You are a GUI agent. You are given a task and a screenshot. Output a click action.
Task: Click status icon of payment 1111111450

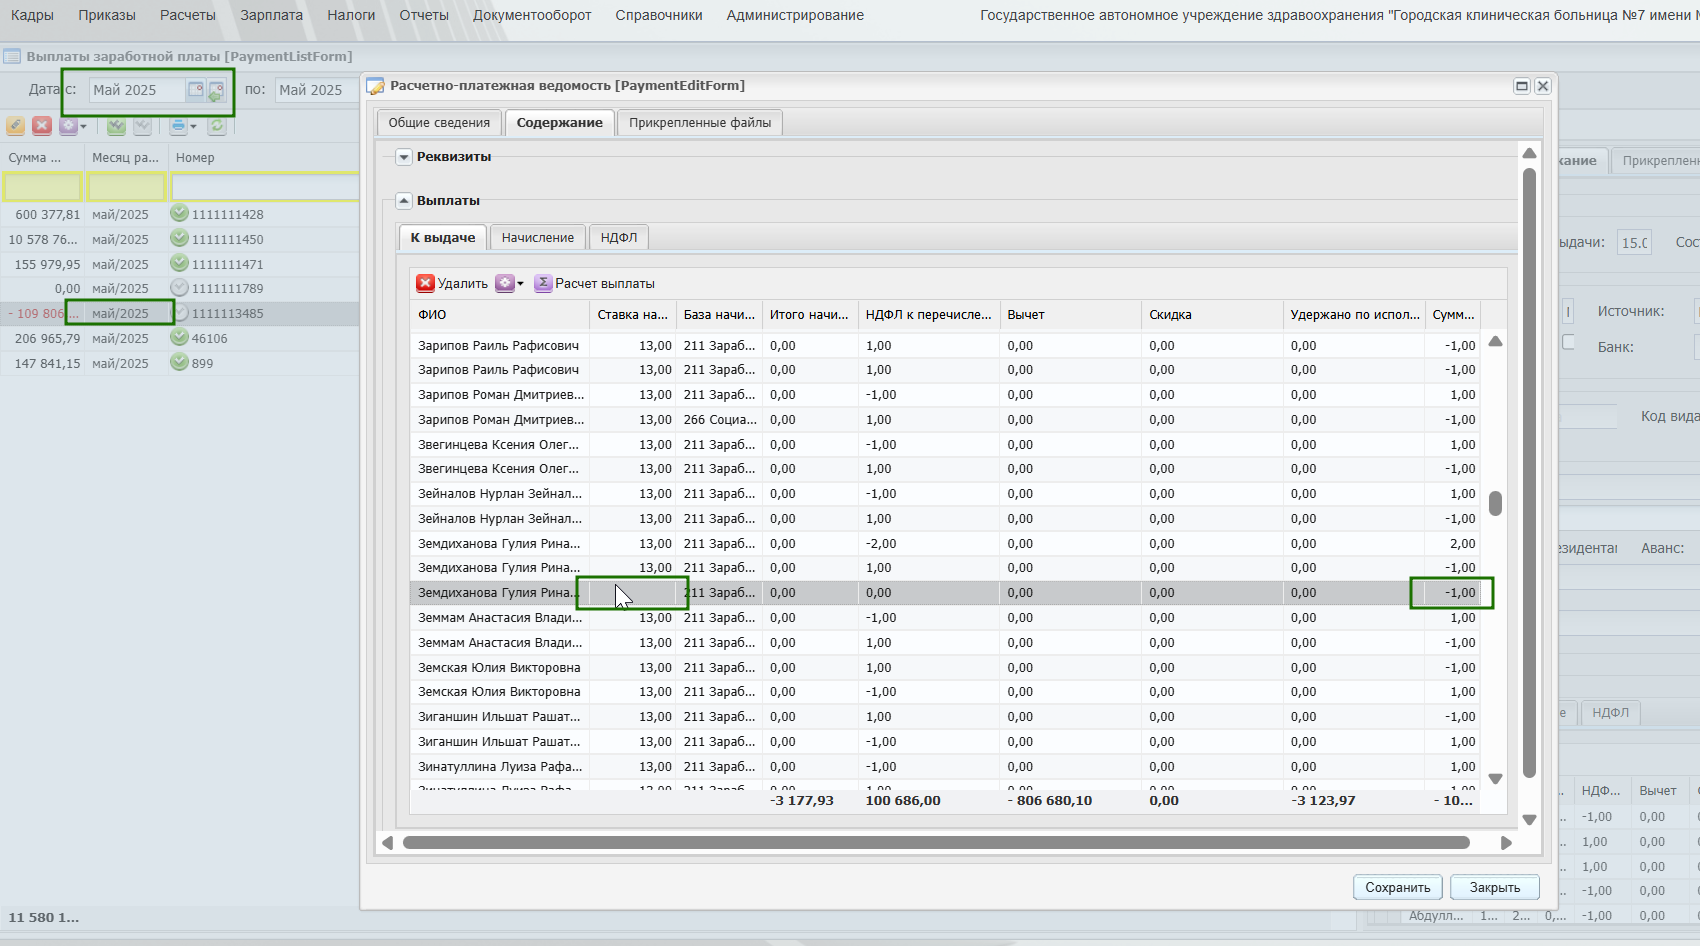click(179, 238)
